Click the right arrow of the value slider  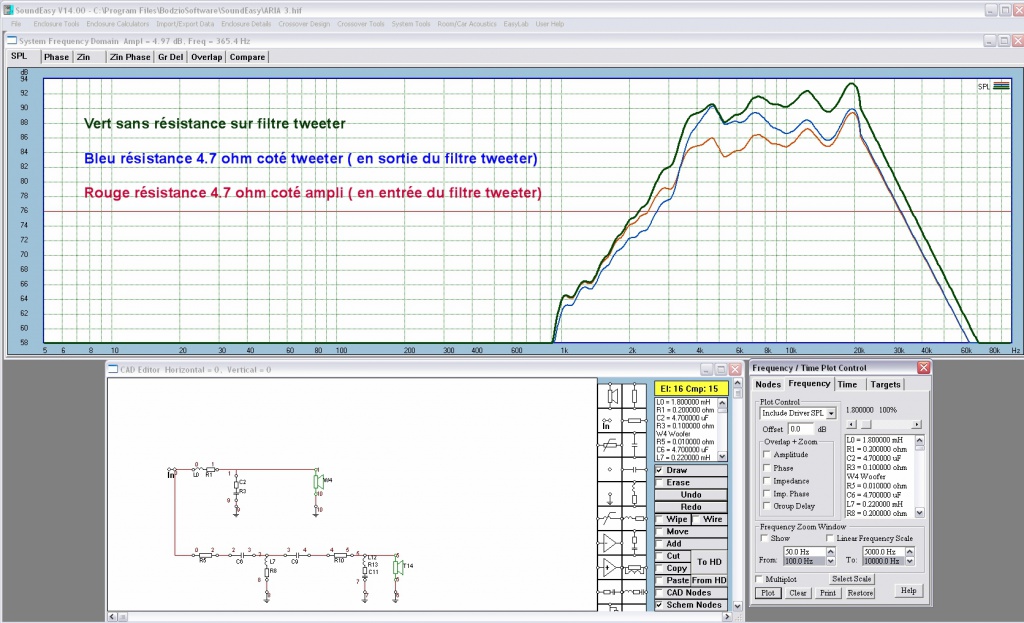[x=917, y=424]
